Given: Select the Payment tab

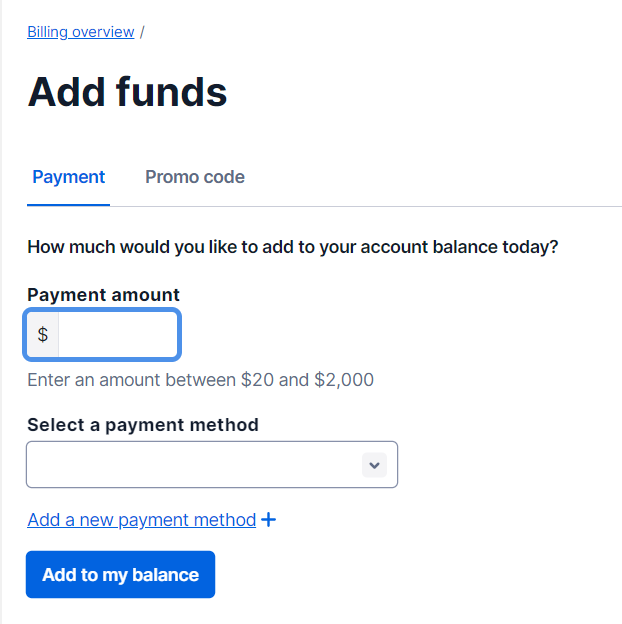Looking at the screenshot, I should (68, 177).
